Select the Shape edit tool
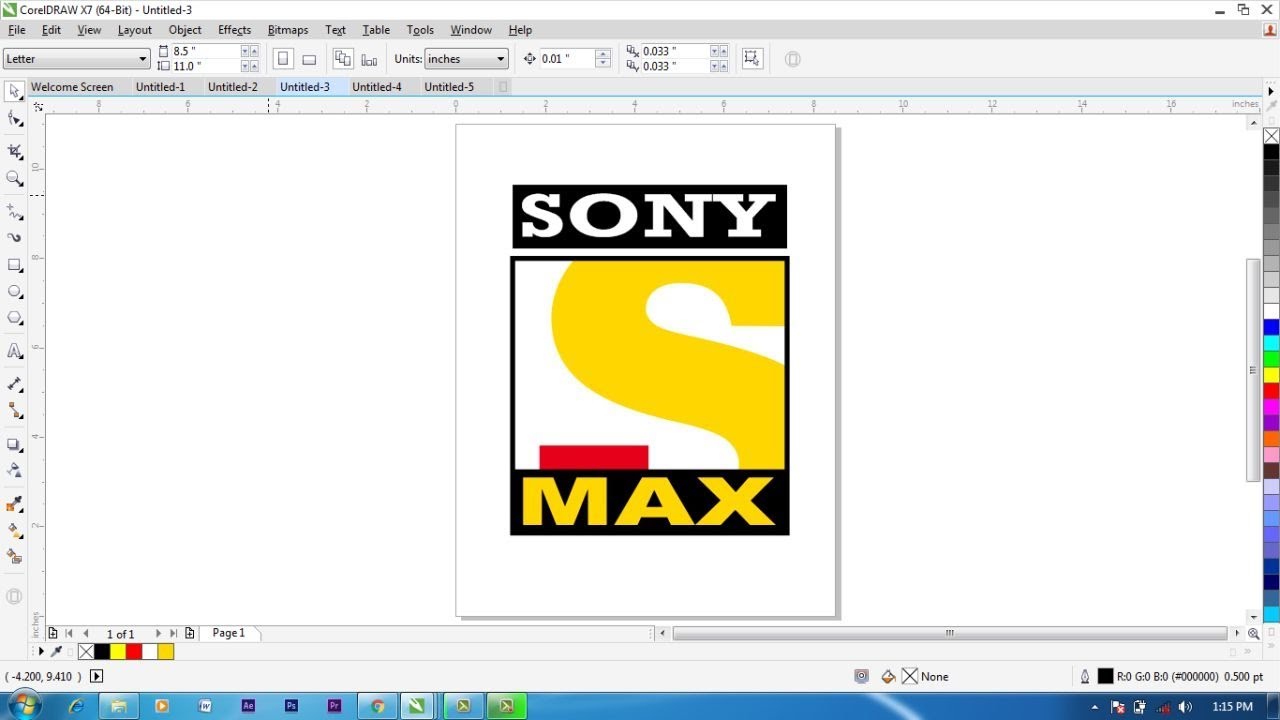This screenshot has width=1280, height=720. tap(15, 119)
